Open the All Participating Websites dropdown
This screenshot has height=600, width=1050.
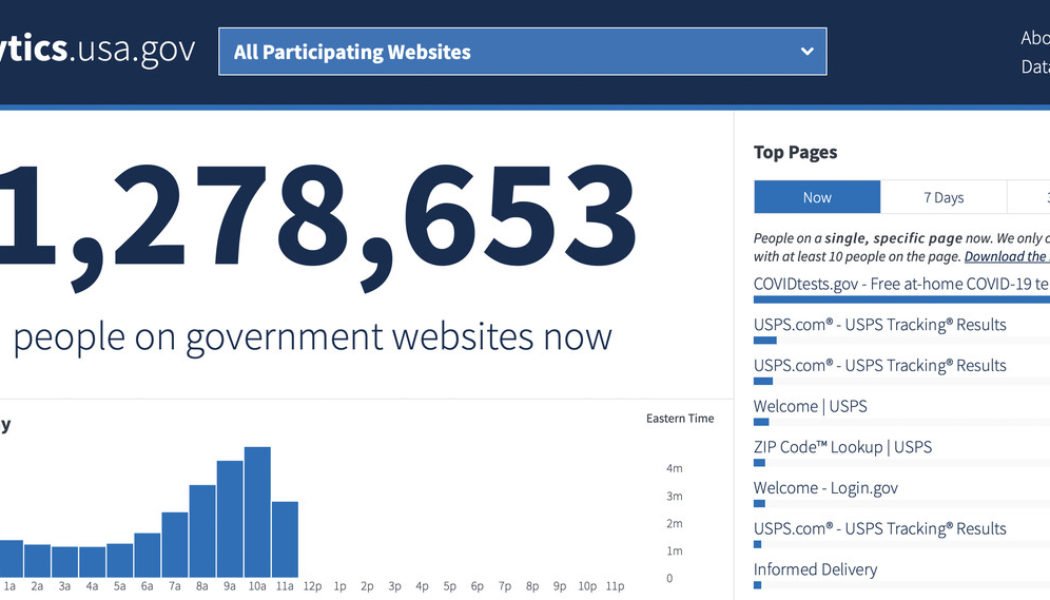pos(520,51)
